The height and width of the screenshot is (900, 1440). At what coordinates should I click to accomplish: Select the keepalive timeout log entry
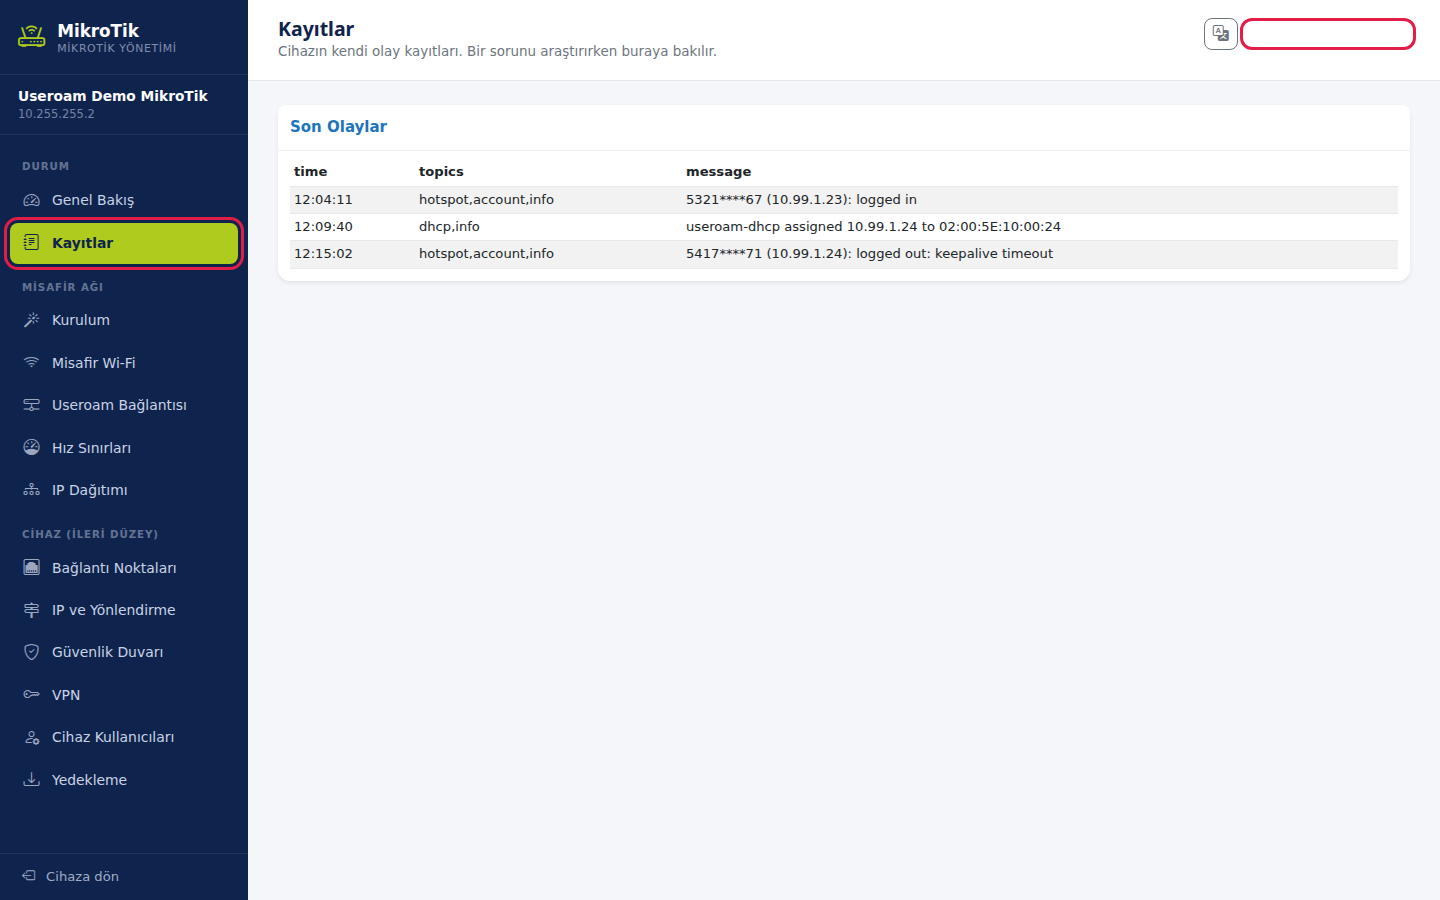point(844,254)
